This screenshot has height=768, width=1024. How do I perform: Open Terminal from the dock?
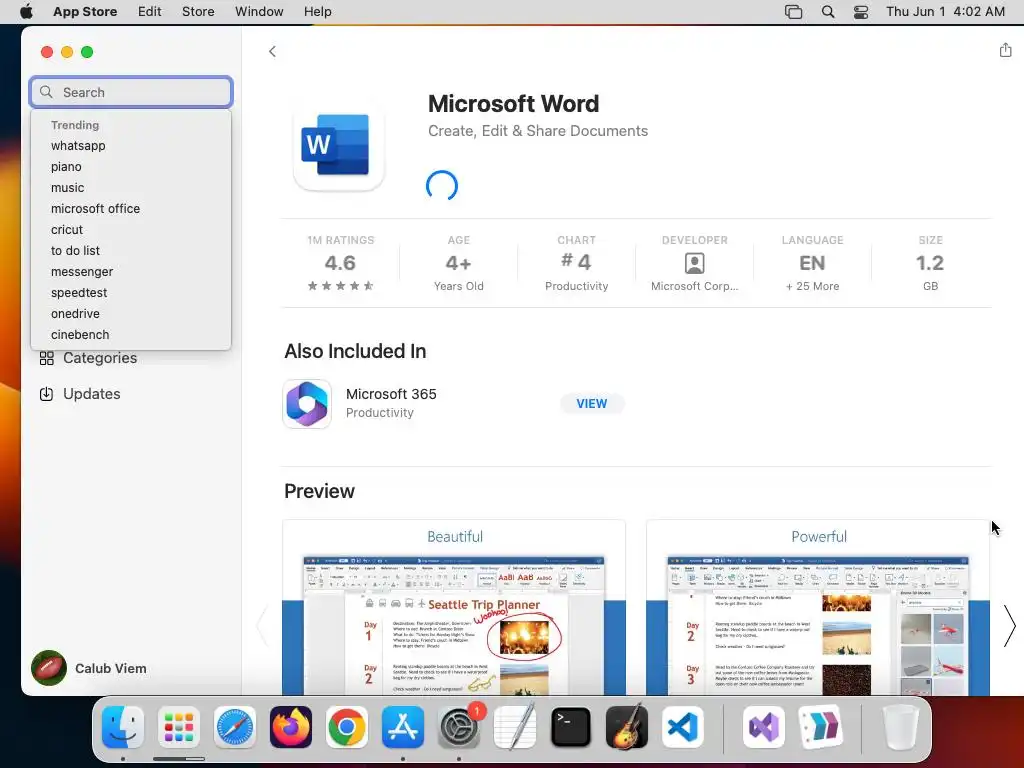click(571, 727)
